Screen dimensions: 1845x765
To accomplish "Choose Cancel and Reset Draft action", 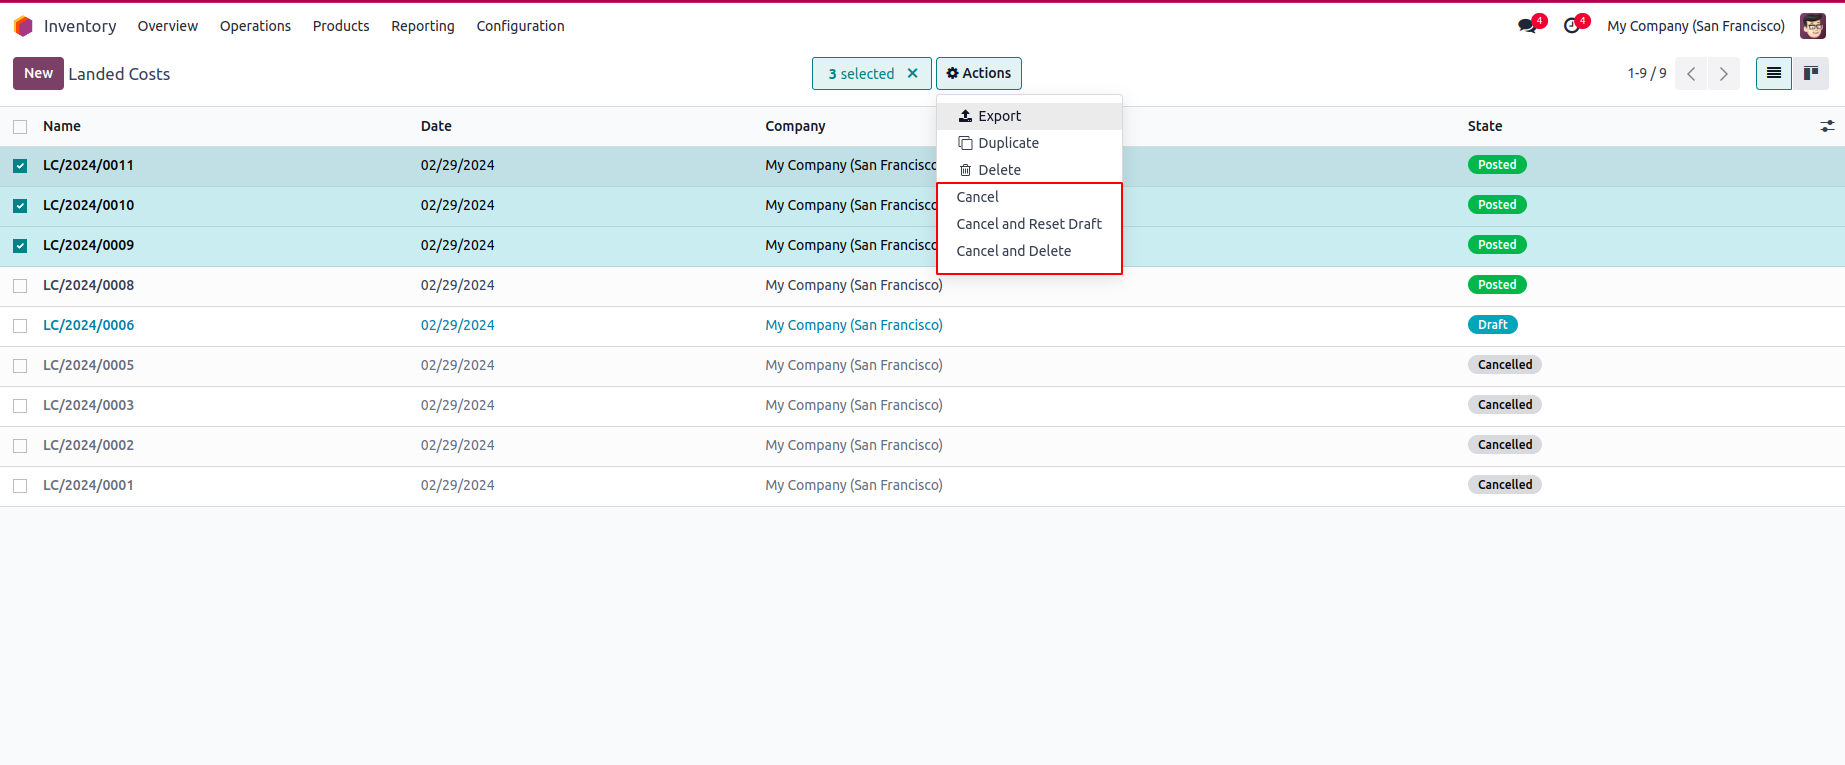I will (x=1029, y=224).
